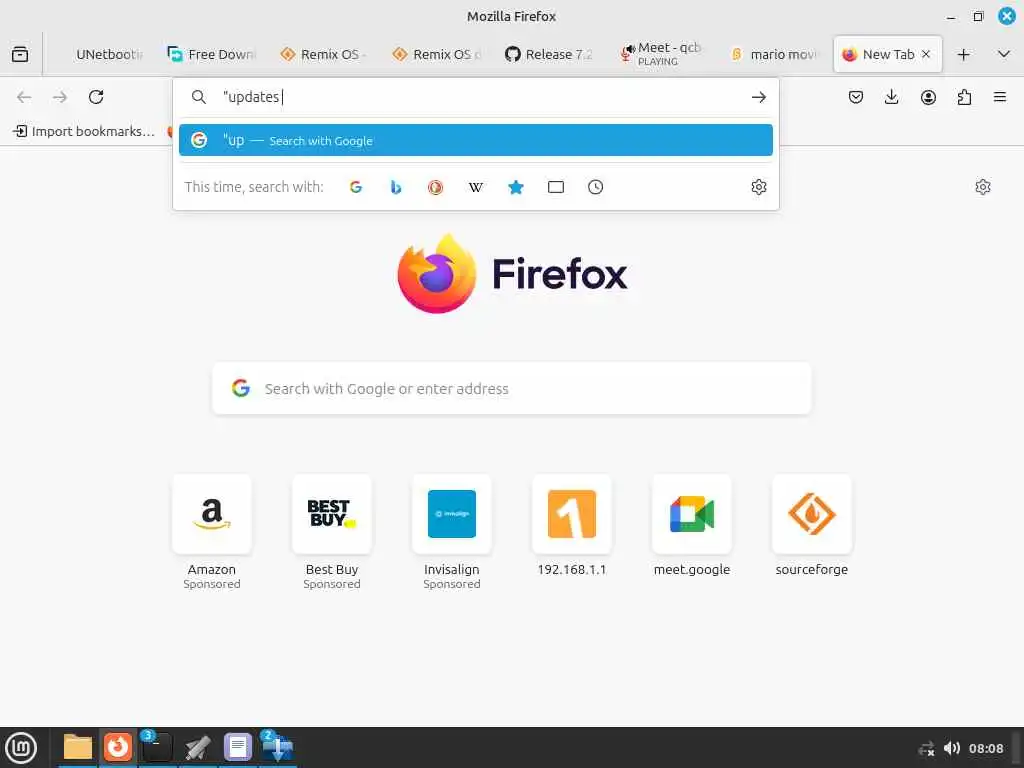Click the address bar containing "updates
1024x768 pixels.
click(x=475, y=97)
